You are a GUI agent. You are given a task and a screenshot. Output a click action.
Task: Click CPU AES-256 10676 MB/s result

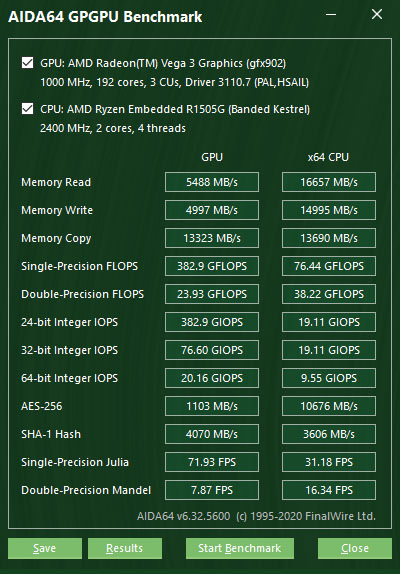click(329, 406)
